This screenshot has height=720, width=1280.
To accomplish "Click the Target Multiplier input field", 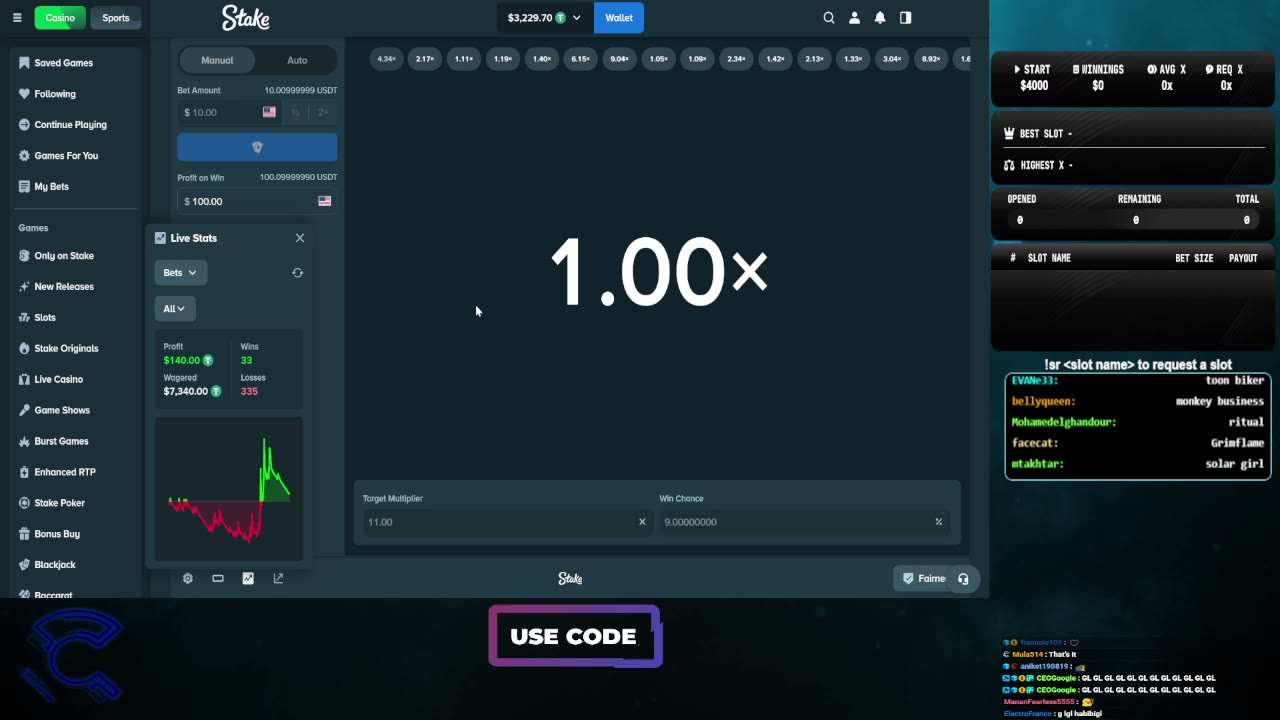I will (x=507, y=522).
